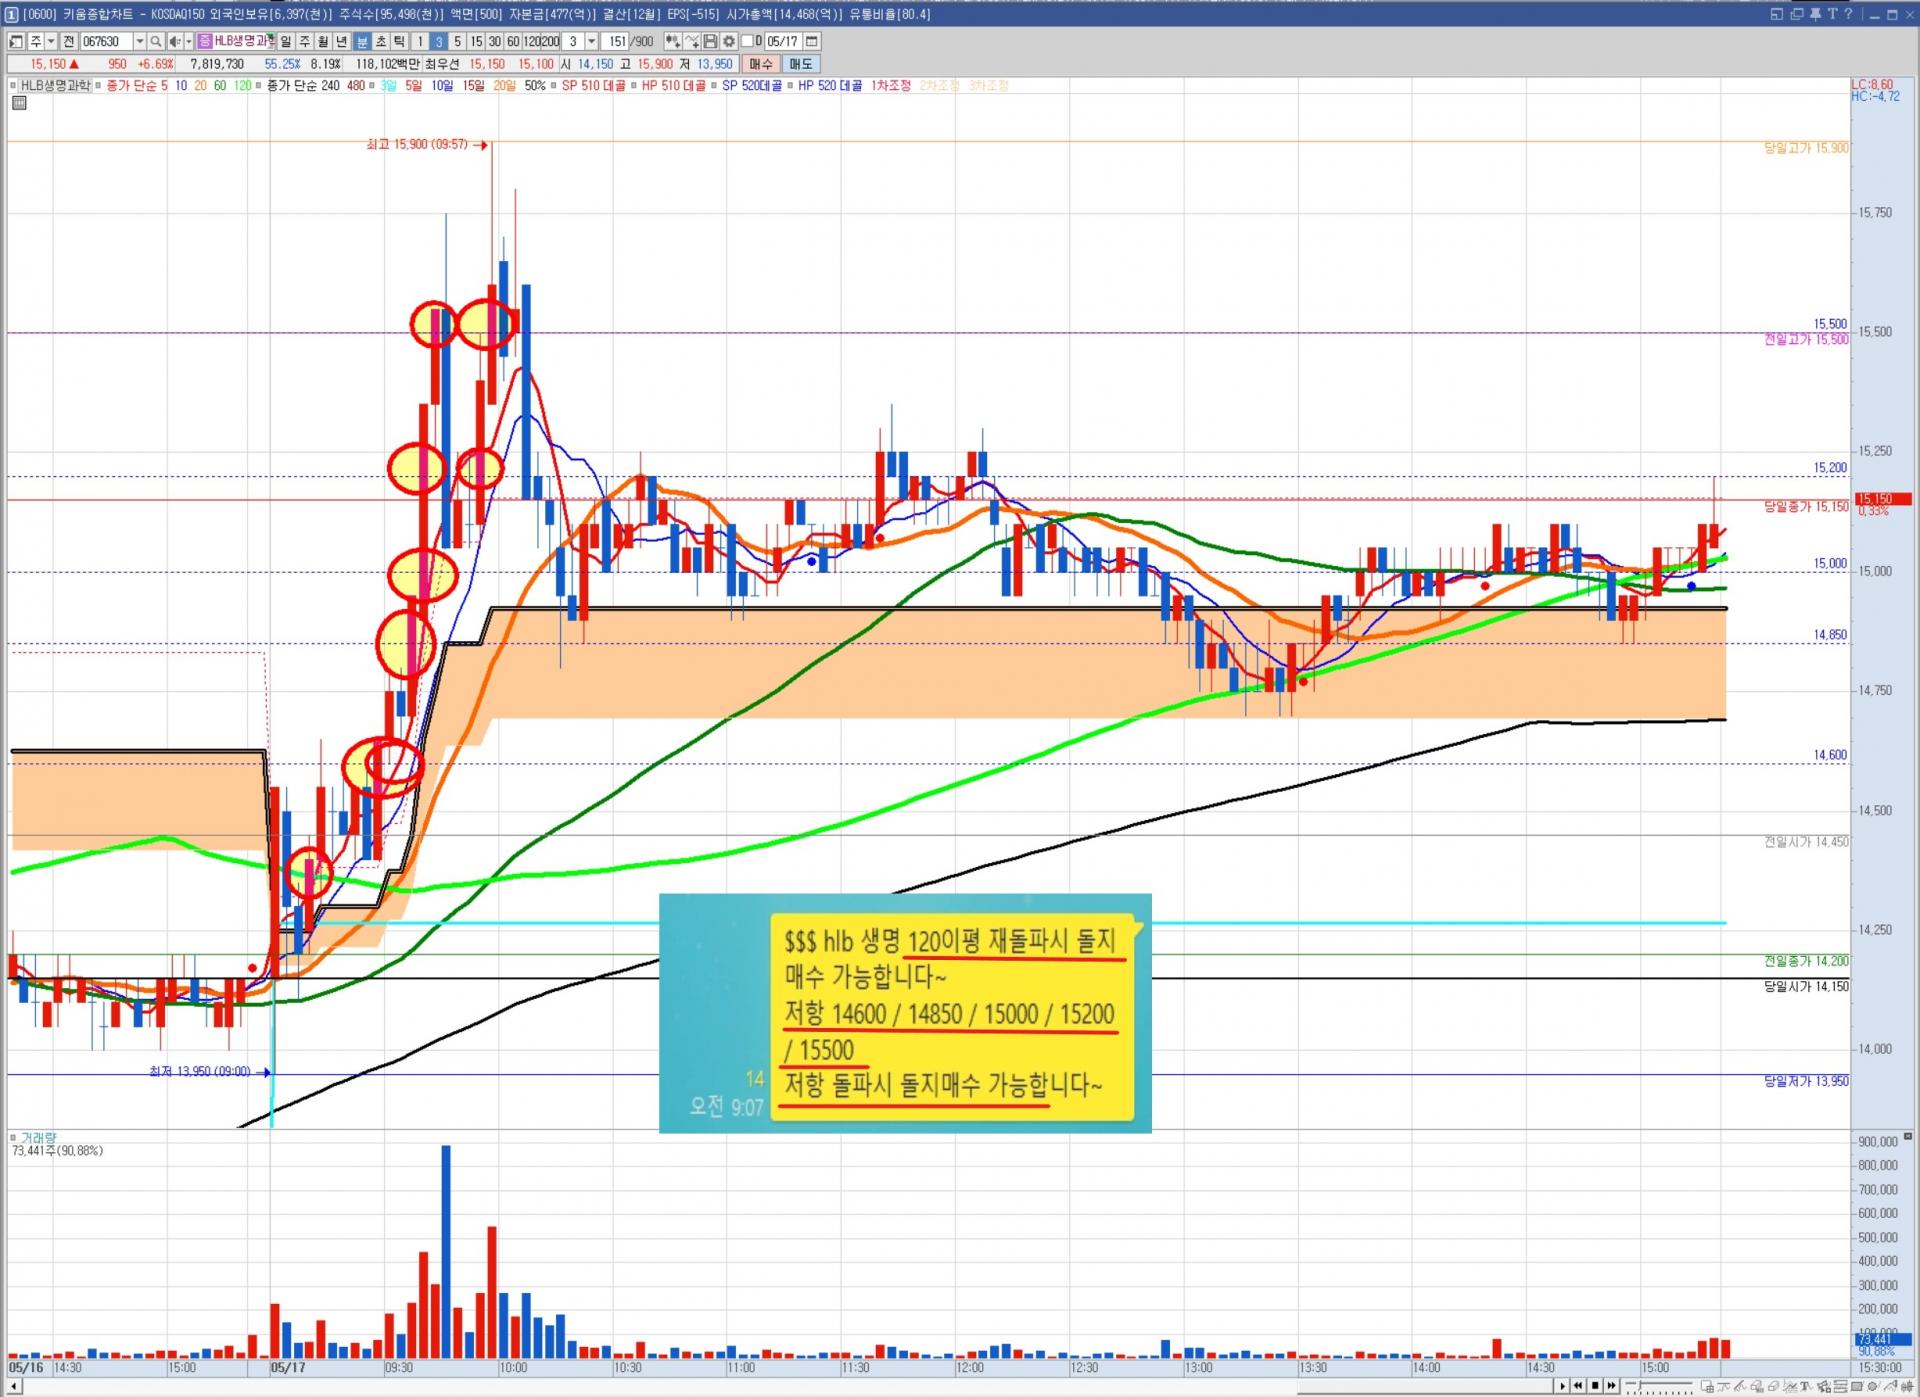Image resolution: width=1920 pixels, height=1397 pixels.
Task: Click the save chart floppy disk icon
Action: 710,41
